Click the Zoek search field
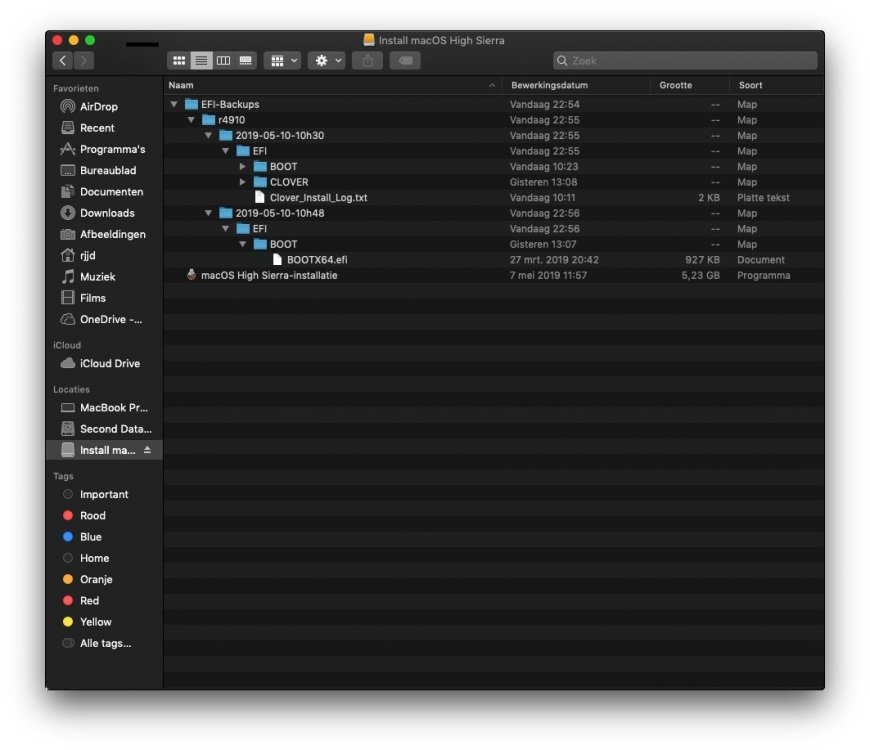870x750 pixels. point(685,61)
